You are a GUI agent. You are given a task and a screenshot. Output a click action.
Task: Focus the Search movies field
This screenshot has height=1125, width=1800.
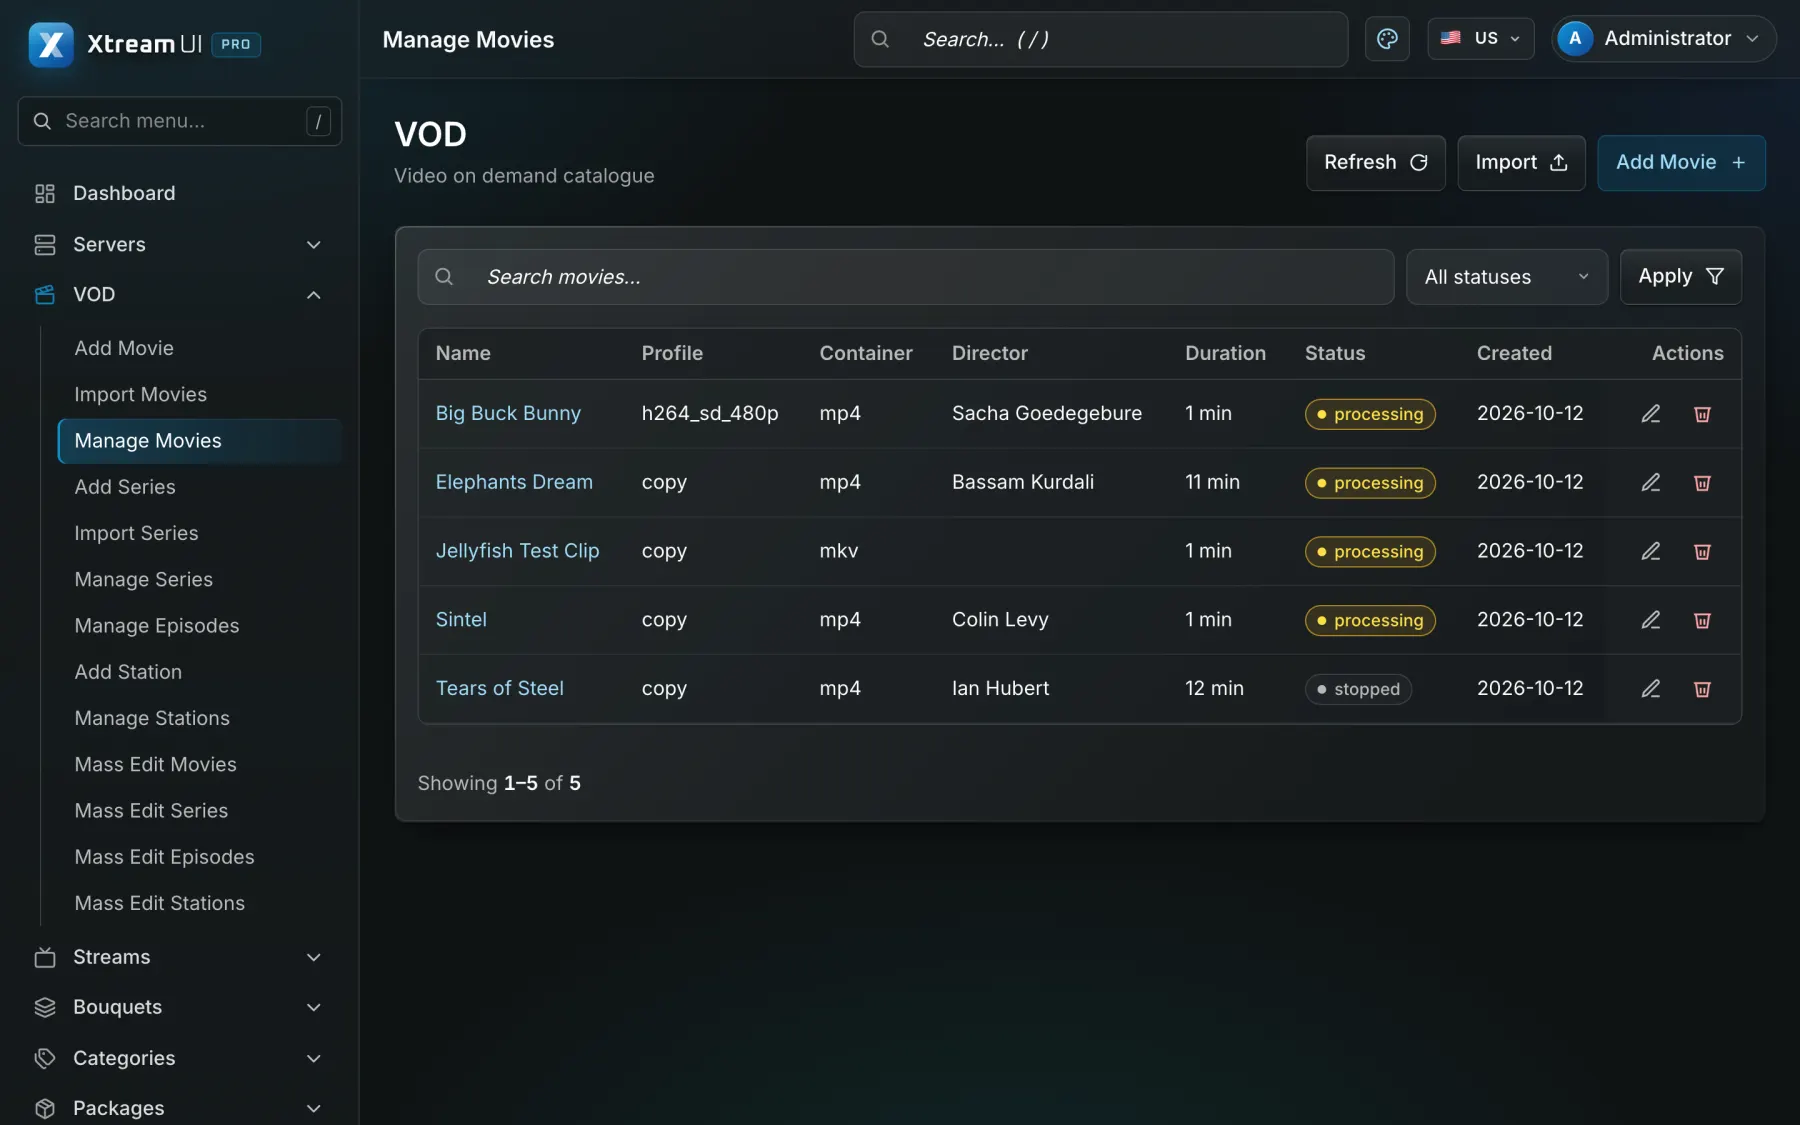tap(906, 277)
